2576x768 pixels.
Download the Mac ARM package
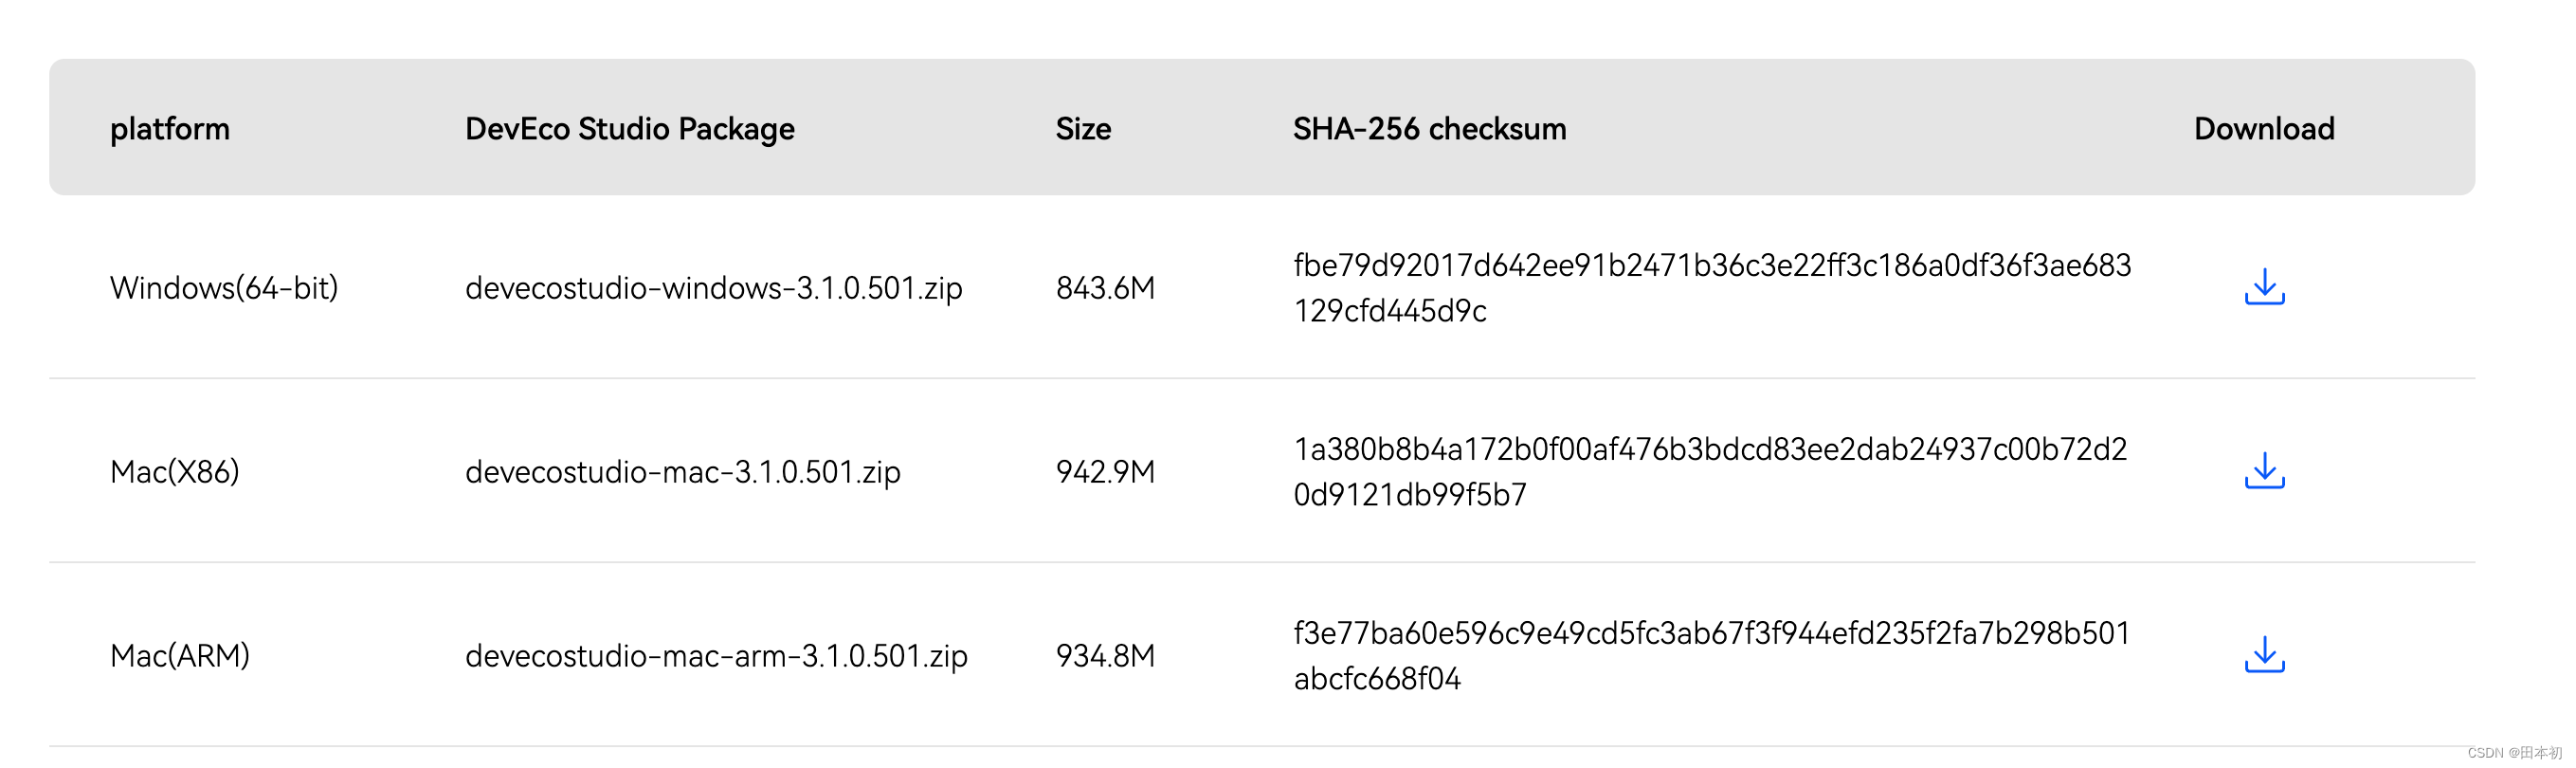2263,655
